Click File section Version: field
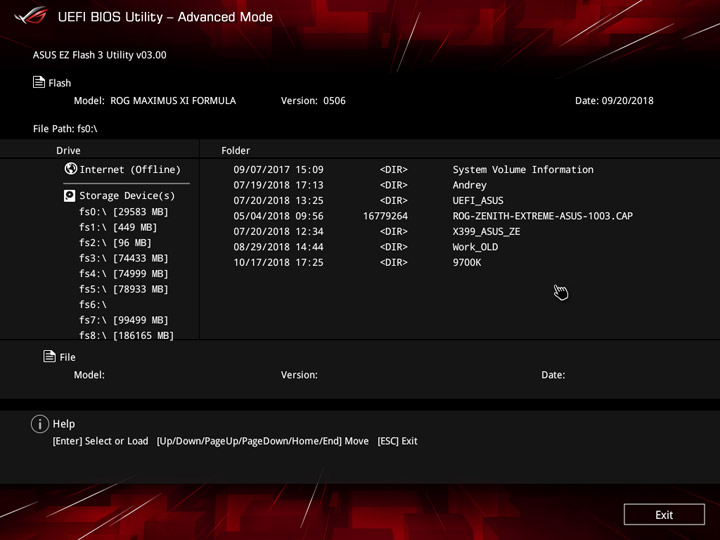Viewport: 720px width, 540px height. coord(299,375)
